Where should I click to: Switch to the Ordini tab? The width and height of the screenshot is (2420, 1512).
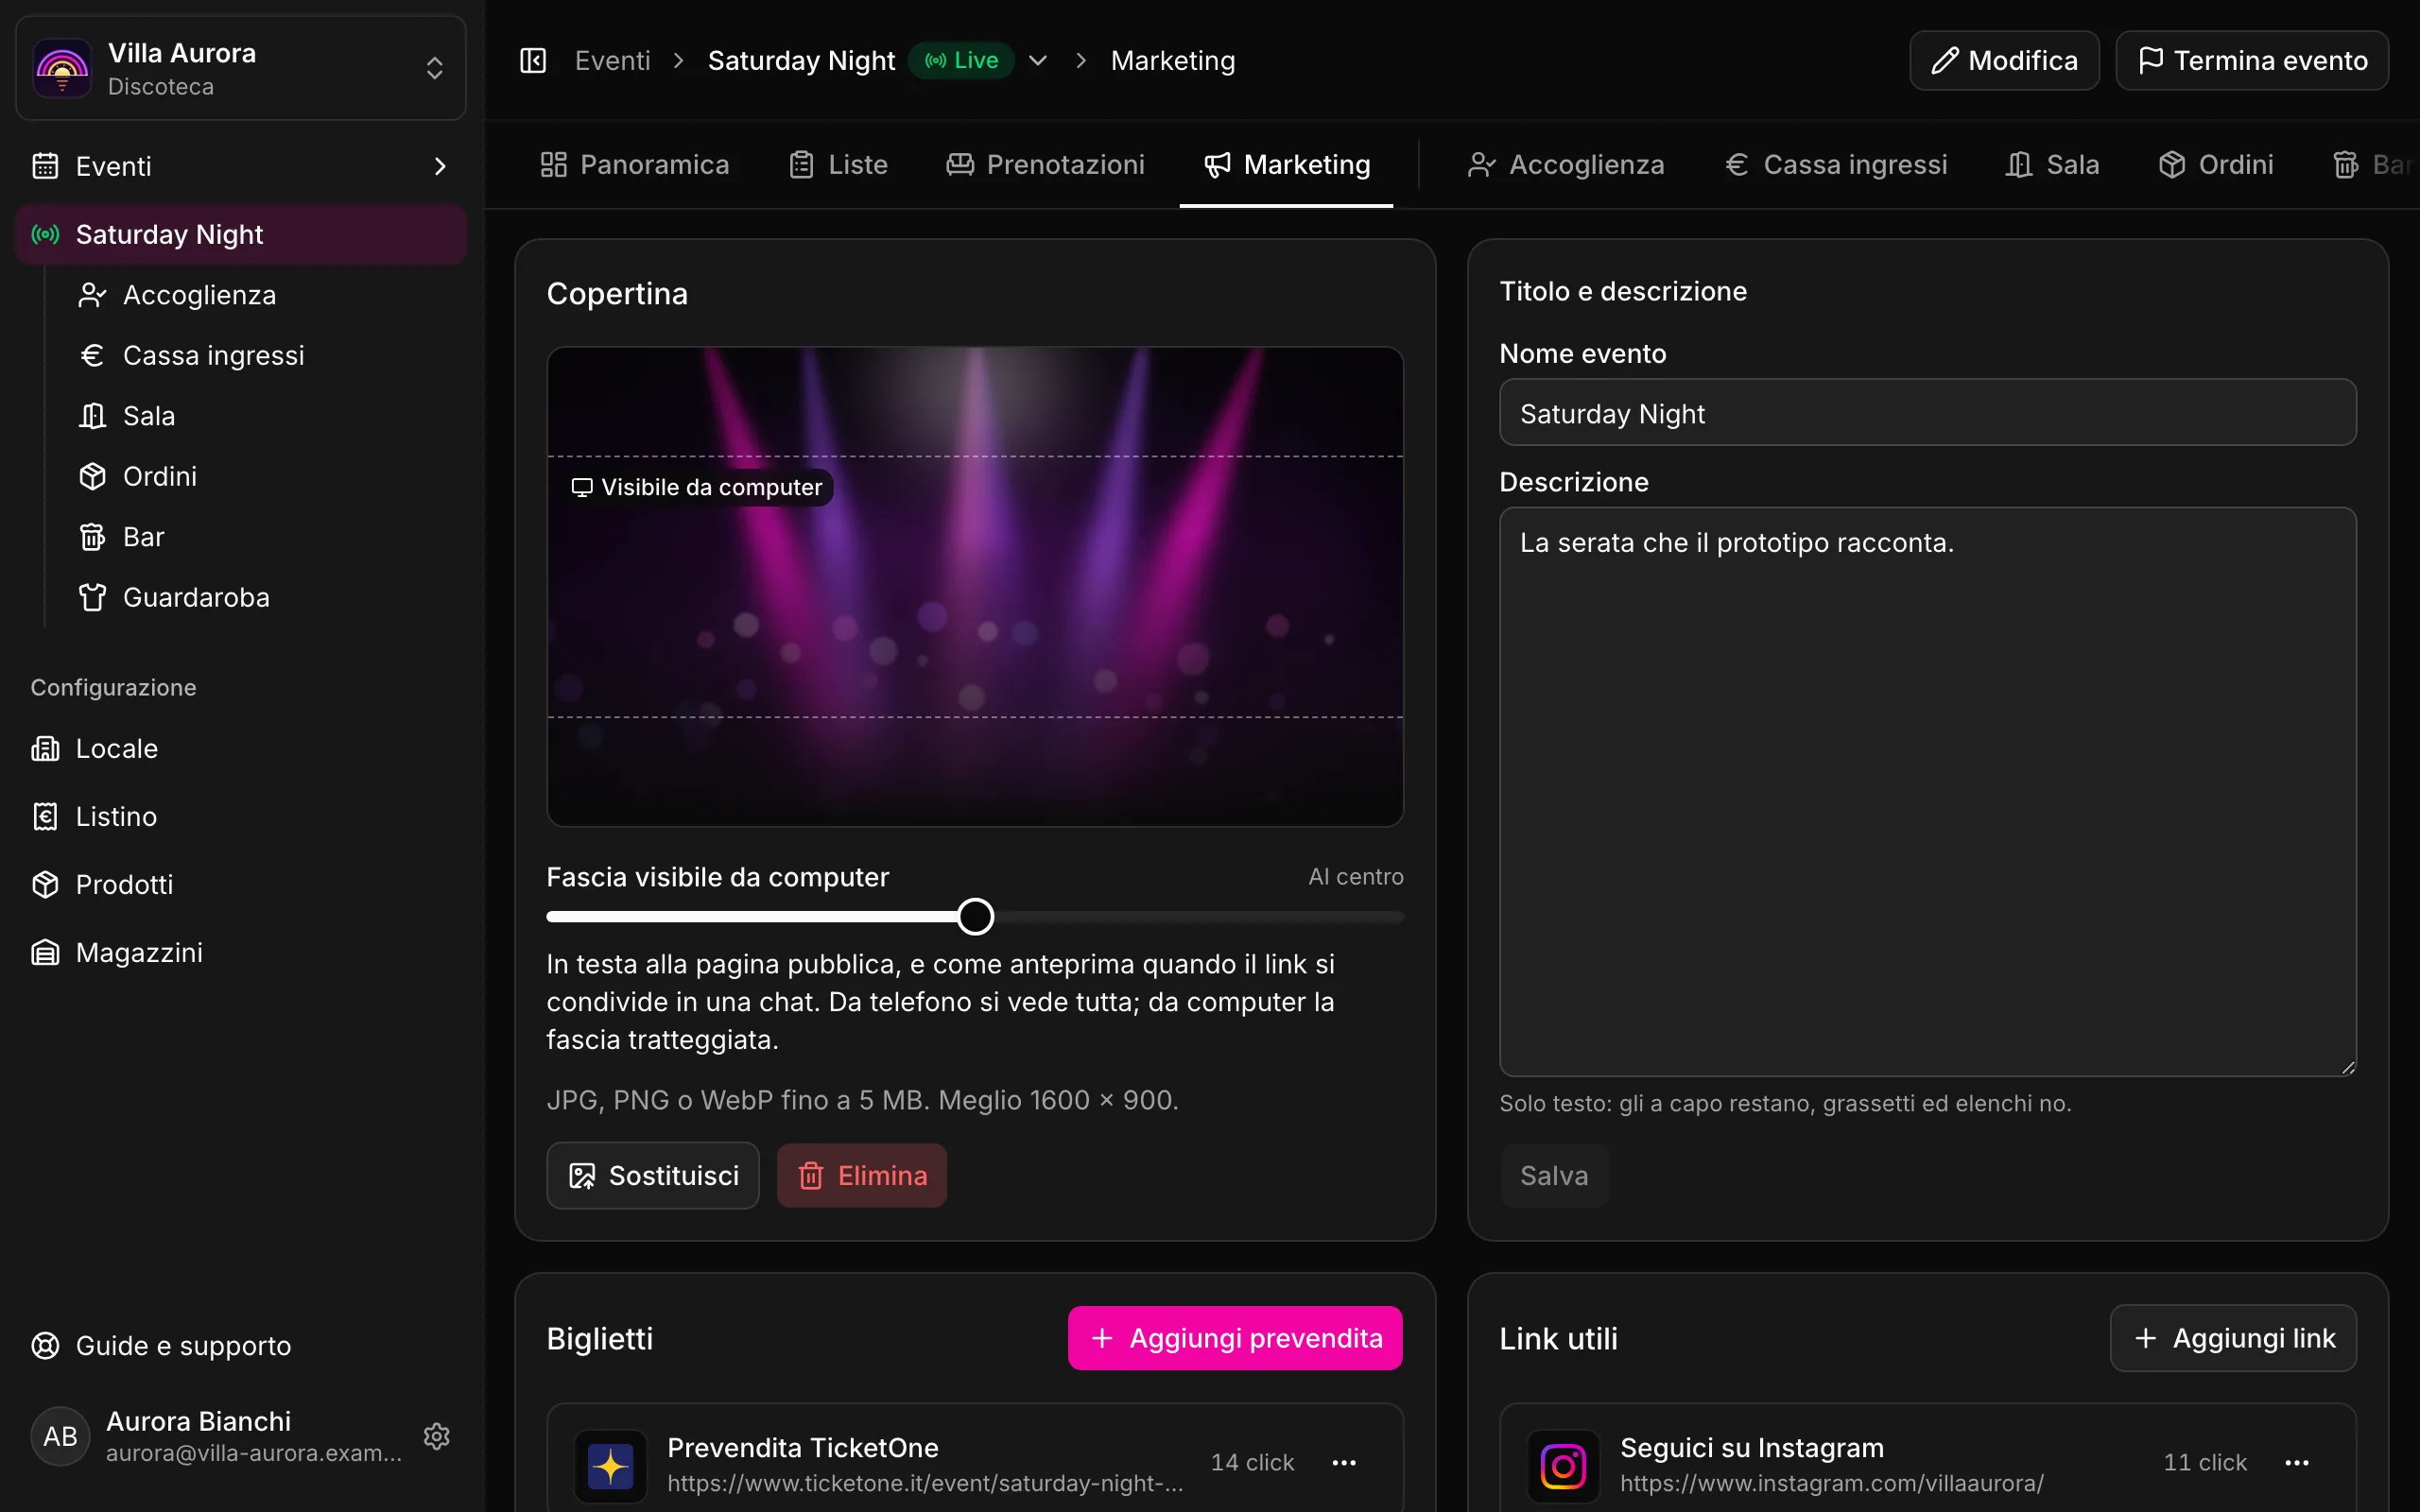coord(2215,165)
